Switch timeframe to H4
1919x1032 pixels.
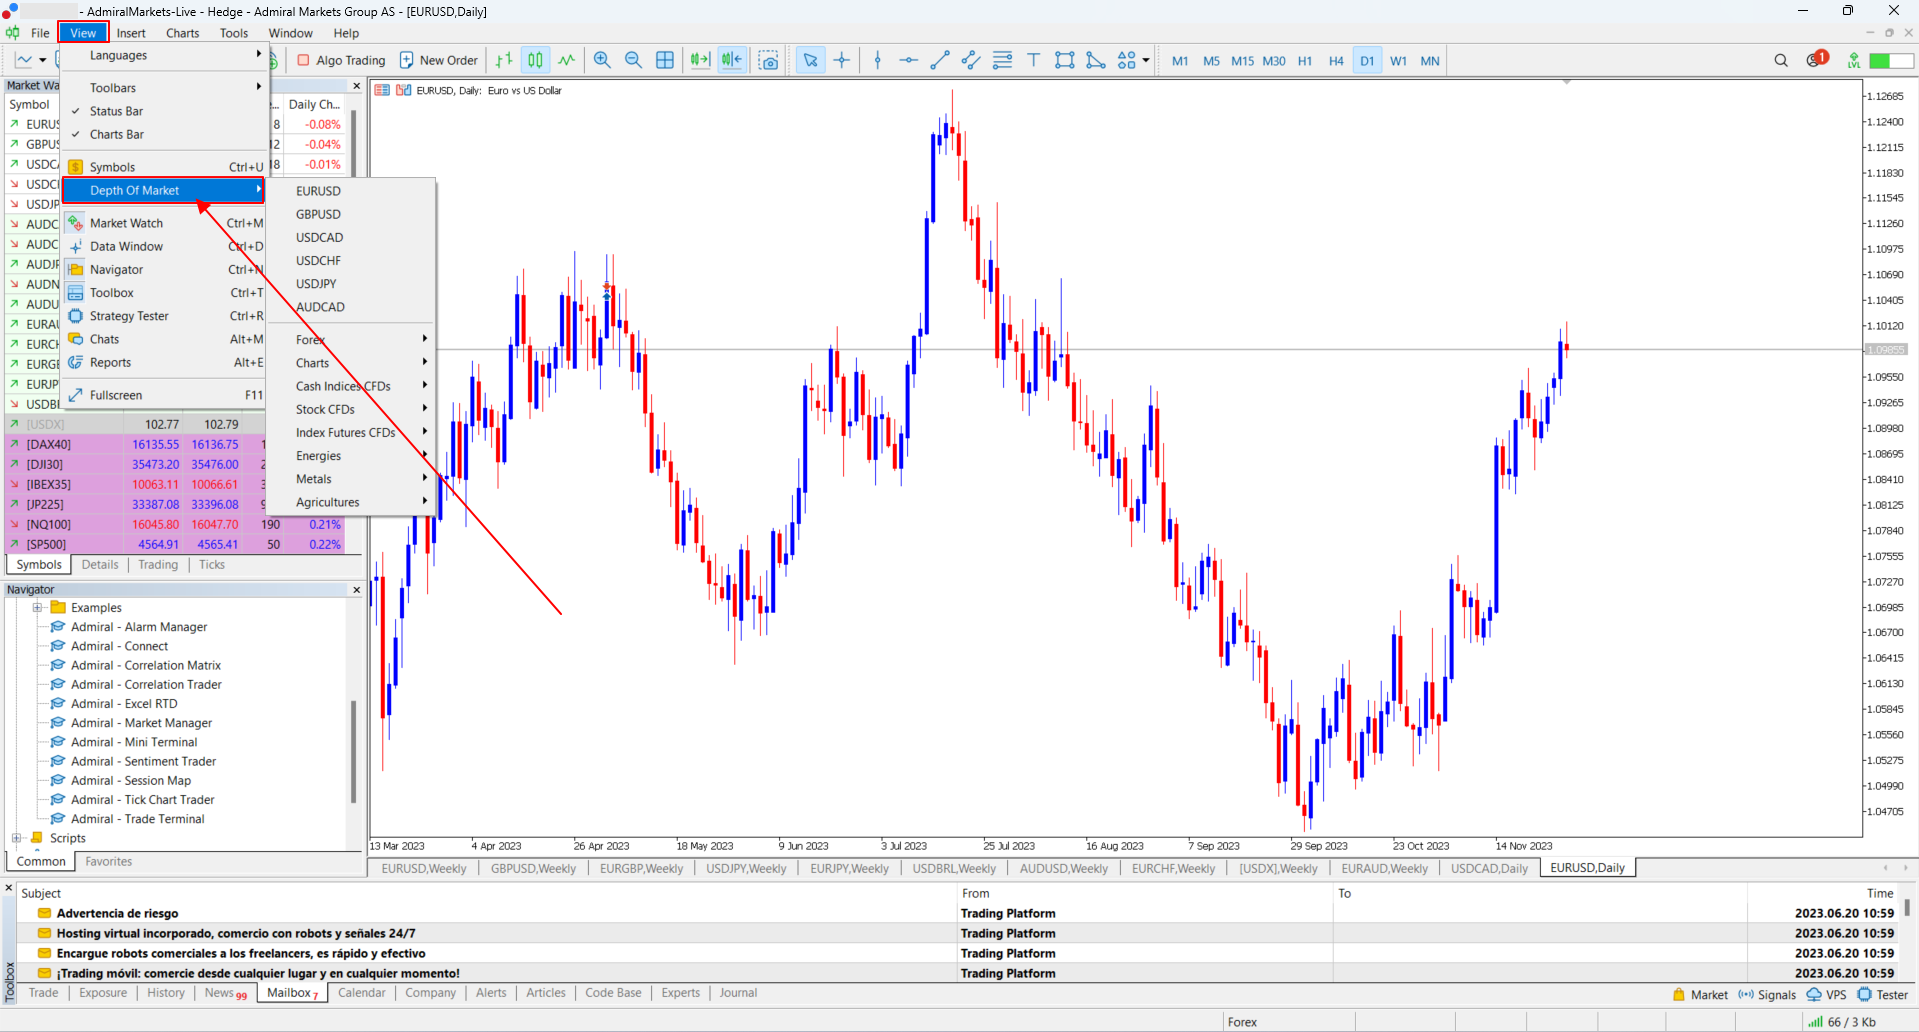[x=1336, y=61]
